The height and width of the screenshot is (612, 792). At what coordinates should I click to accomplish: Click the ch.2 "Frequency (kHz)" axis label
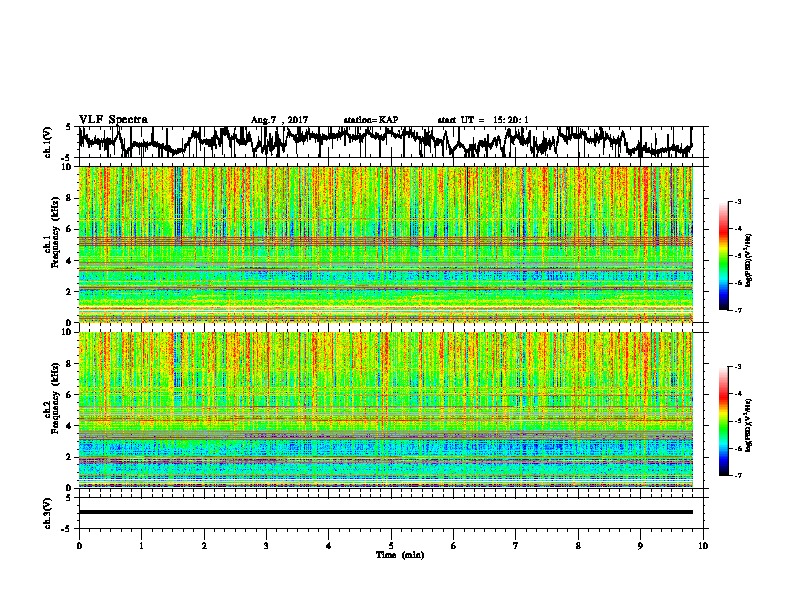[55, 398]
